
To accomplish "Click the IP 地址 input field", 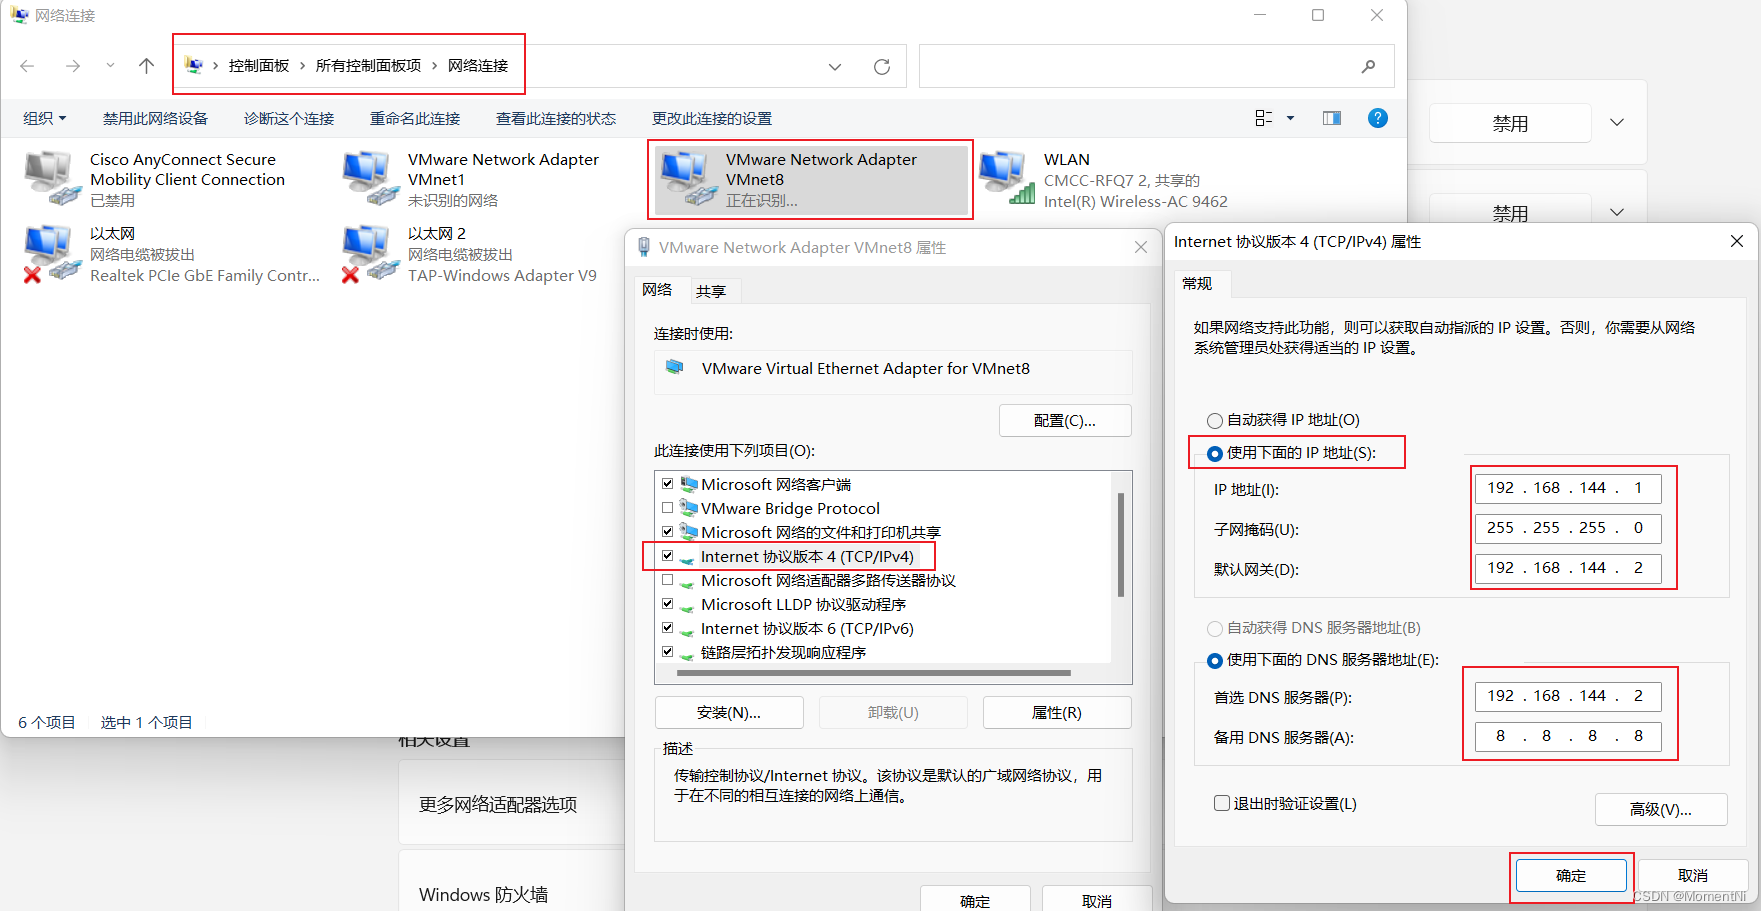I will (1568, 488).
